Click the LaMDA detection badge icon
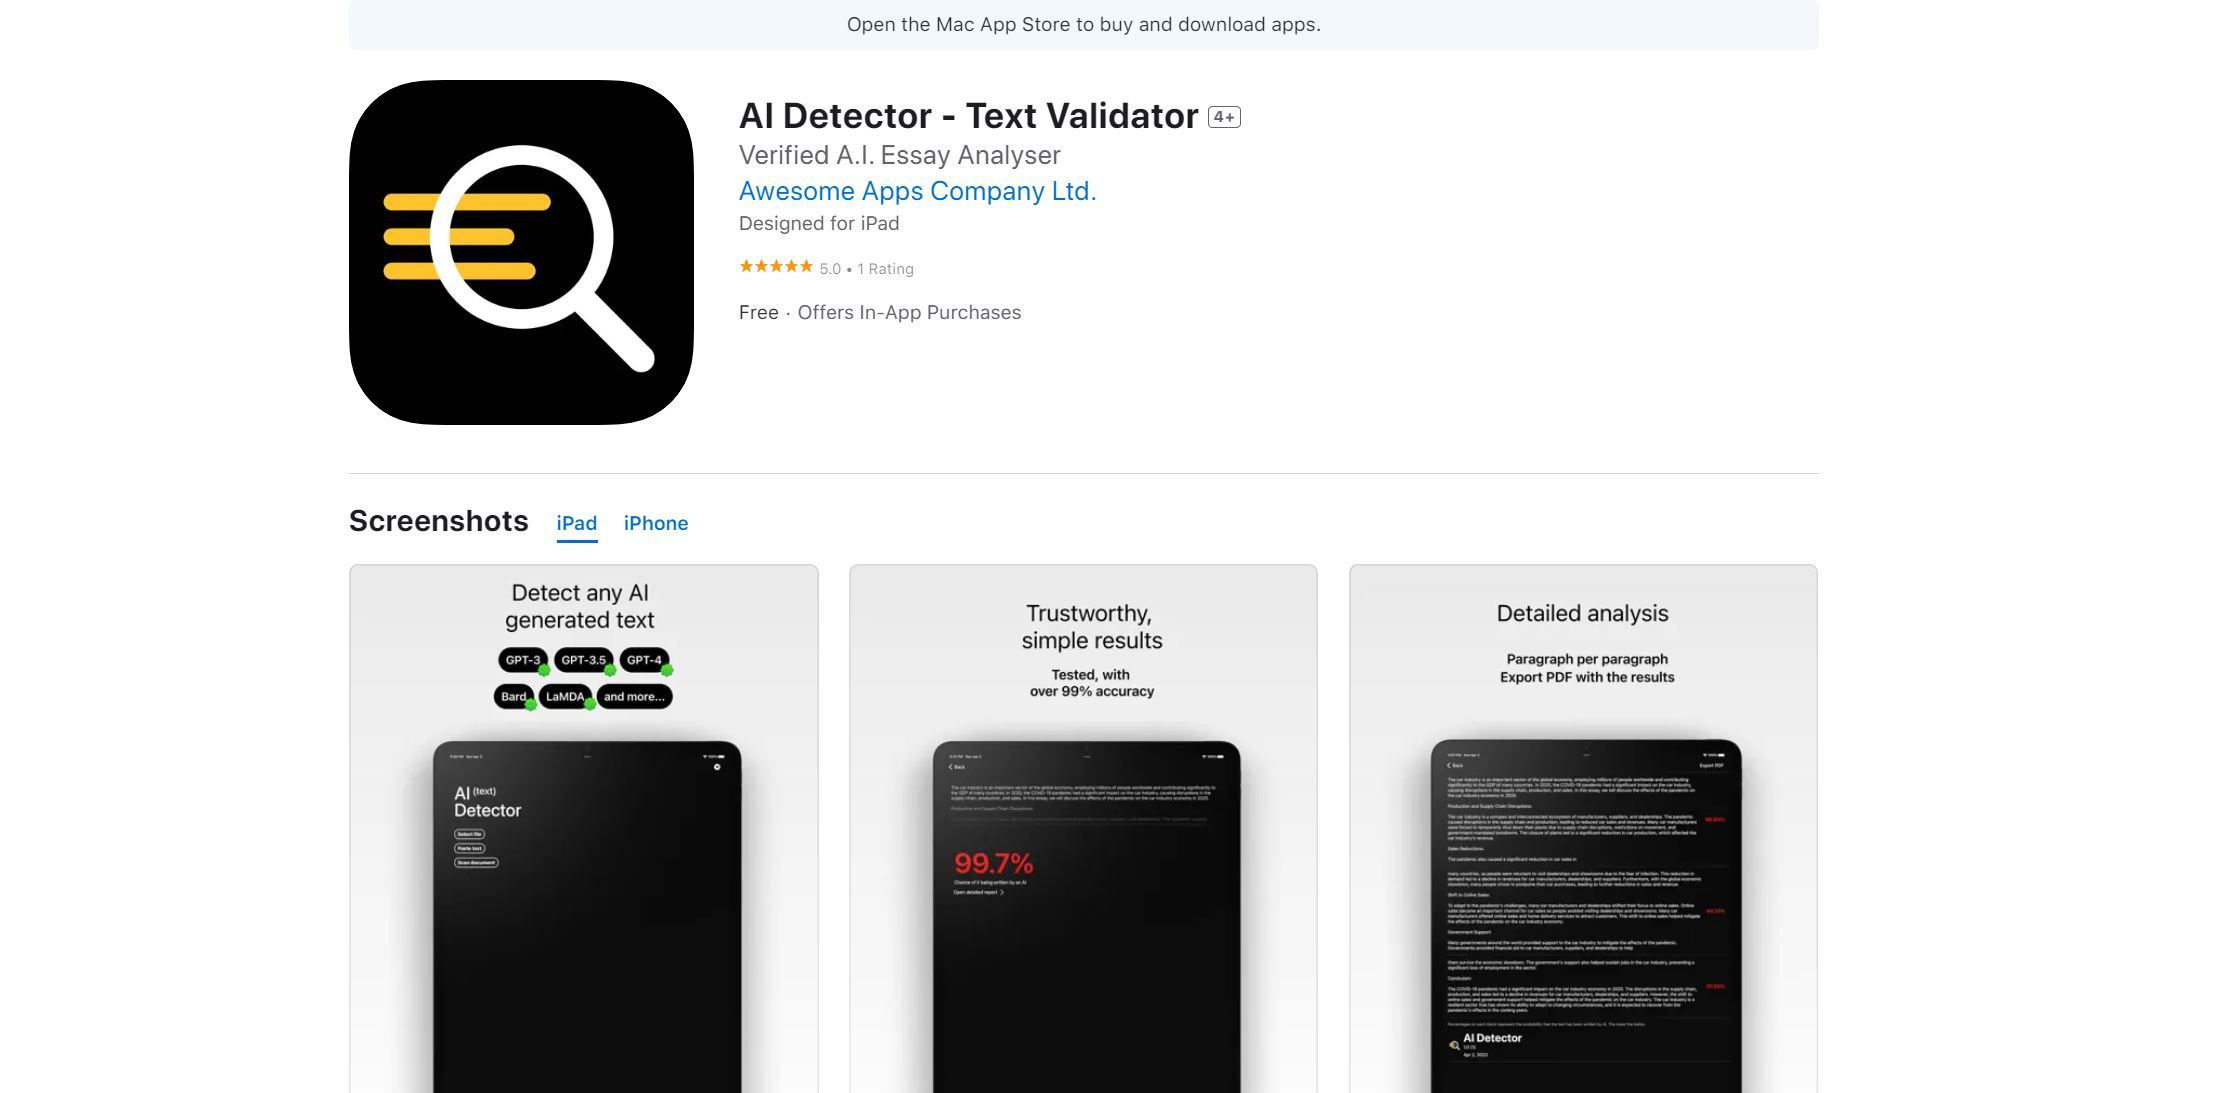Image resolution: width=2227 pixels, height=1093 pixels. coord(564,696)
